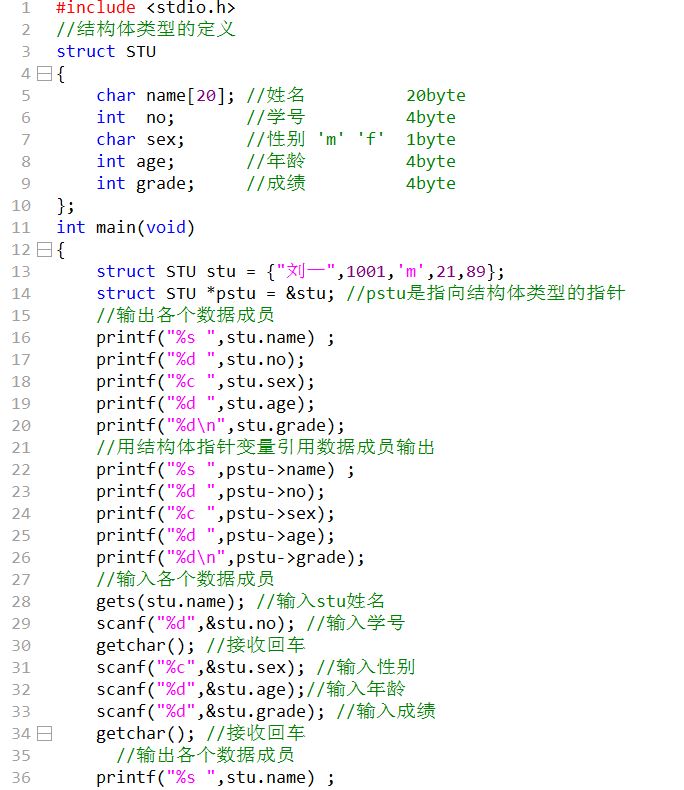This screenshot has width=684, height=790.
Task: Click the '1byte' comment text
Action: point(431,140)
